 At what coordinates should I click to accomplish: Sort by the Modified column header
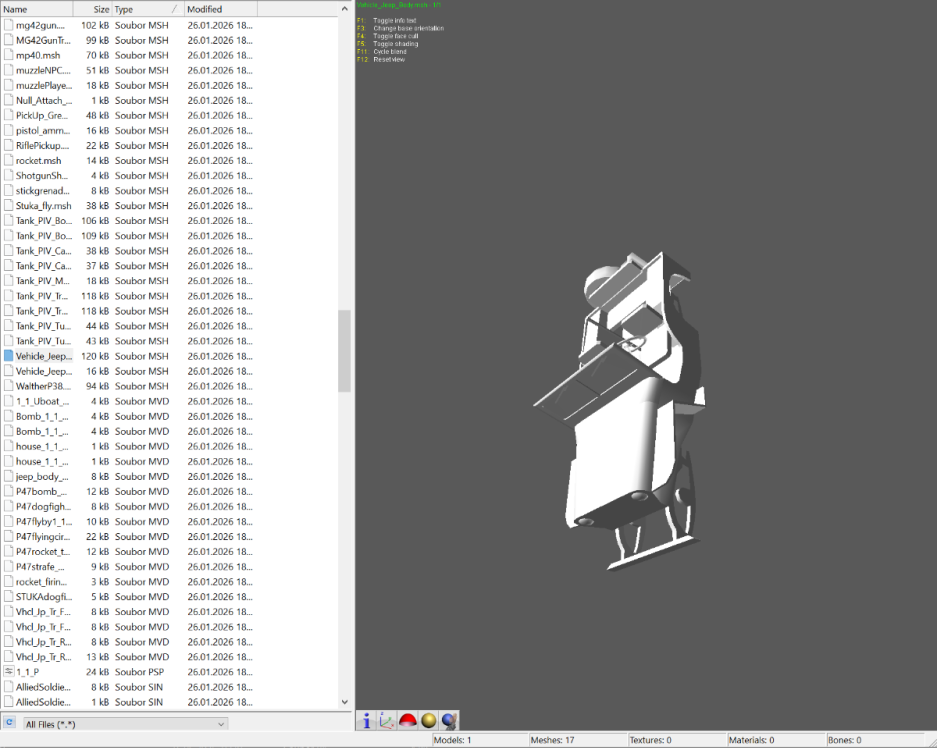(221, 9)
